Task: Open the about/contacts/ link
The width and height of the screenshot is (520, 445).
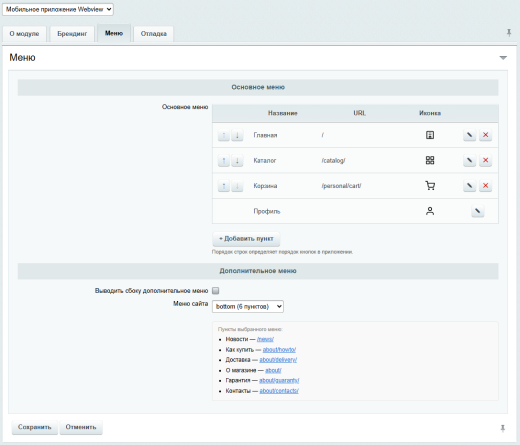Action: pos(279,391)
